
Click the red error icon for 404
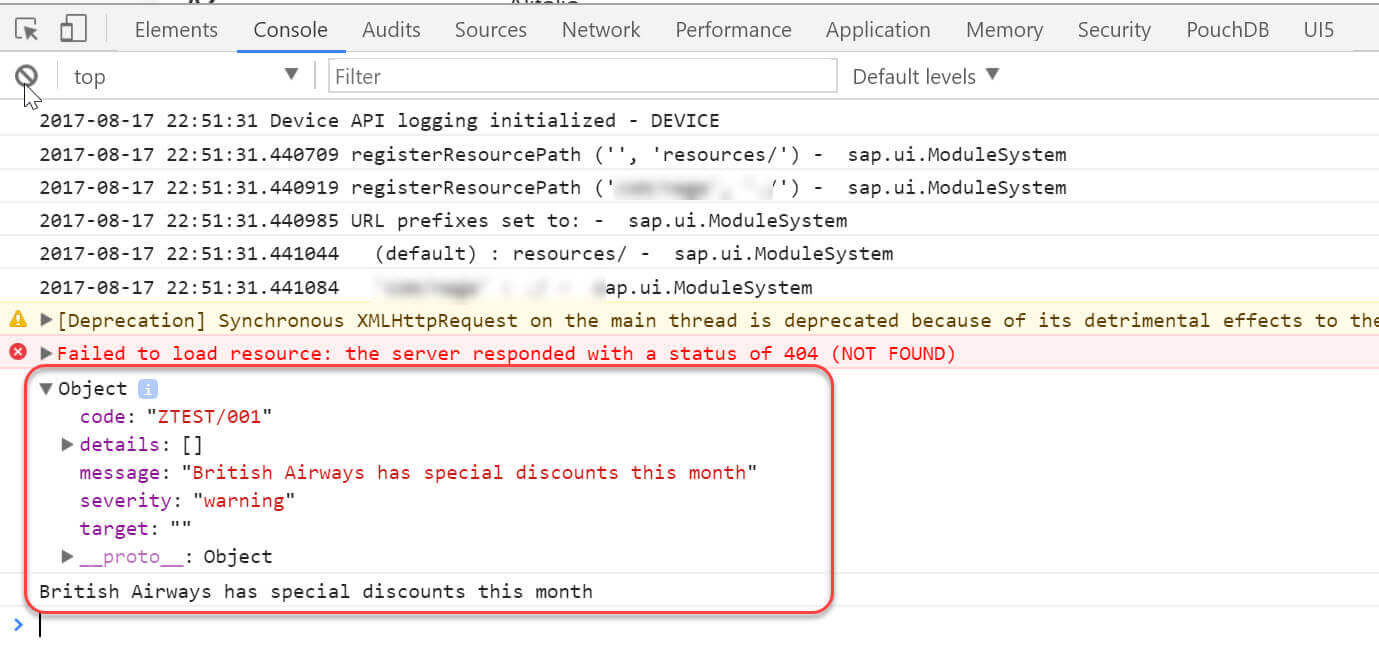[x=18, y=352]
